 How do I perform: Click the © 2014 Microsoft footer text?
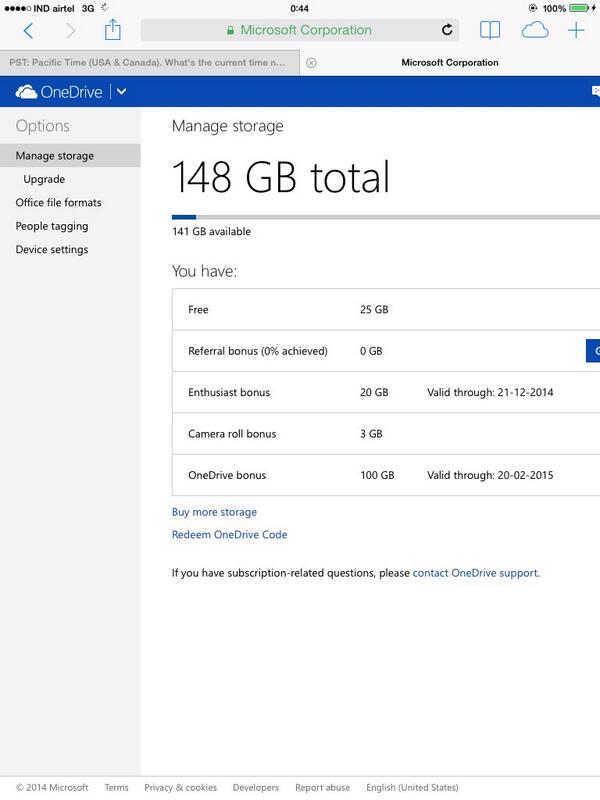click(52, 787)
